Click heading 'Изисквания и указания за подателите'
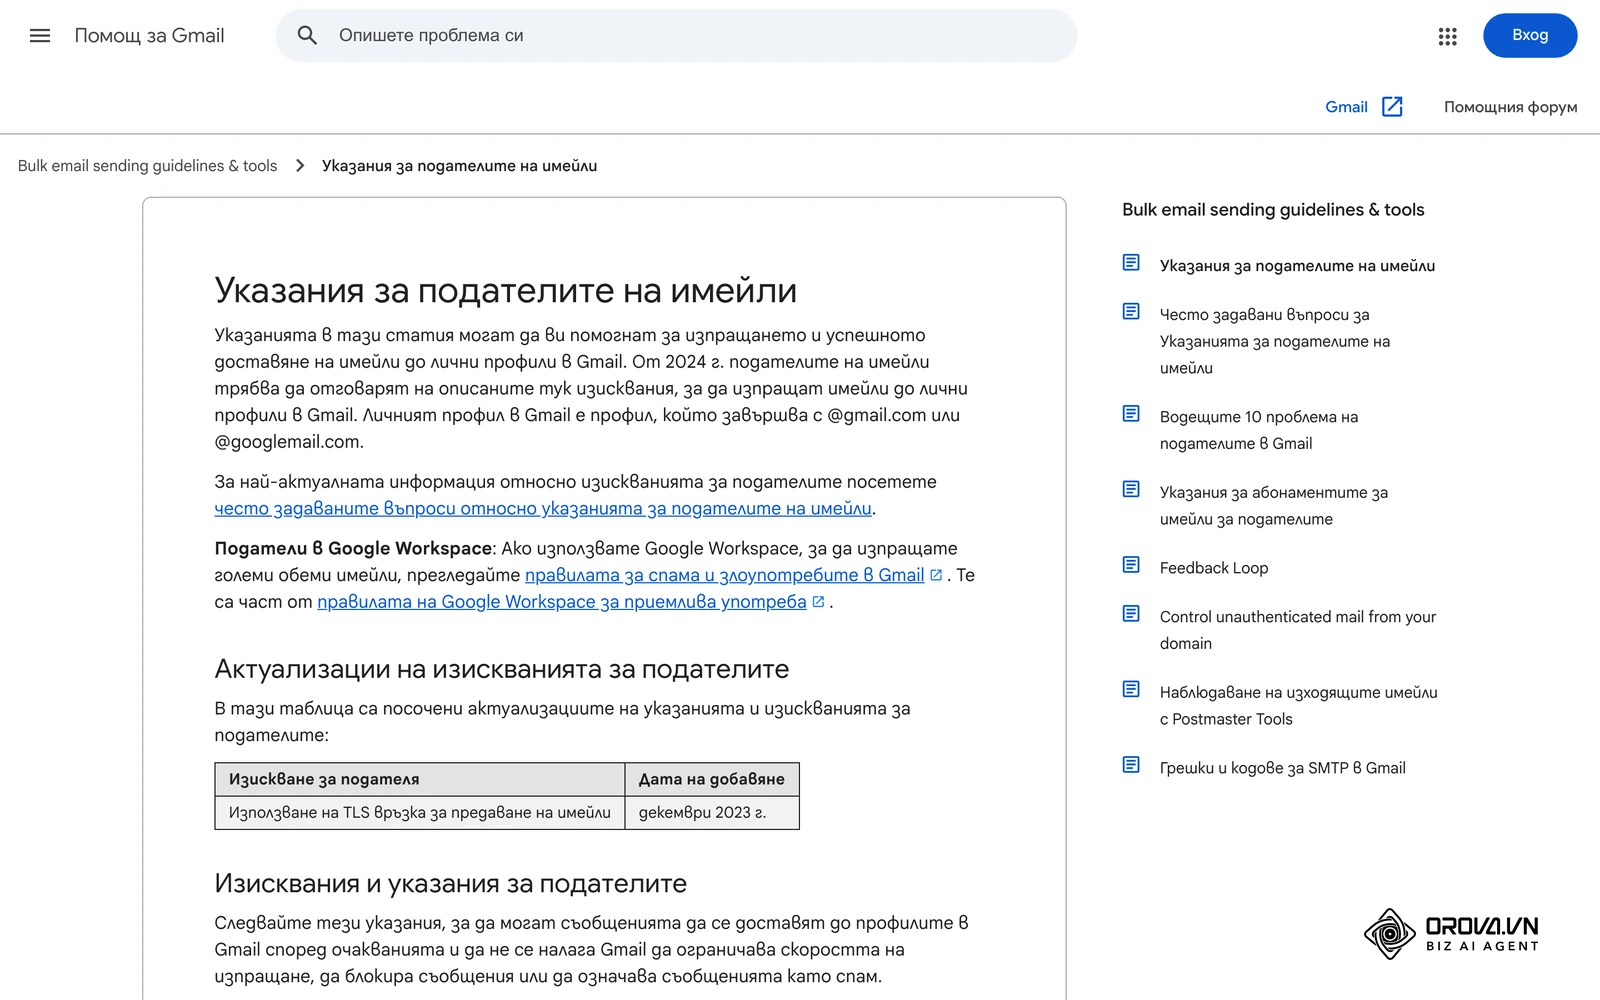The height and width of the screenshot is (1000, 1600). click(451, 884)
